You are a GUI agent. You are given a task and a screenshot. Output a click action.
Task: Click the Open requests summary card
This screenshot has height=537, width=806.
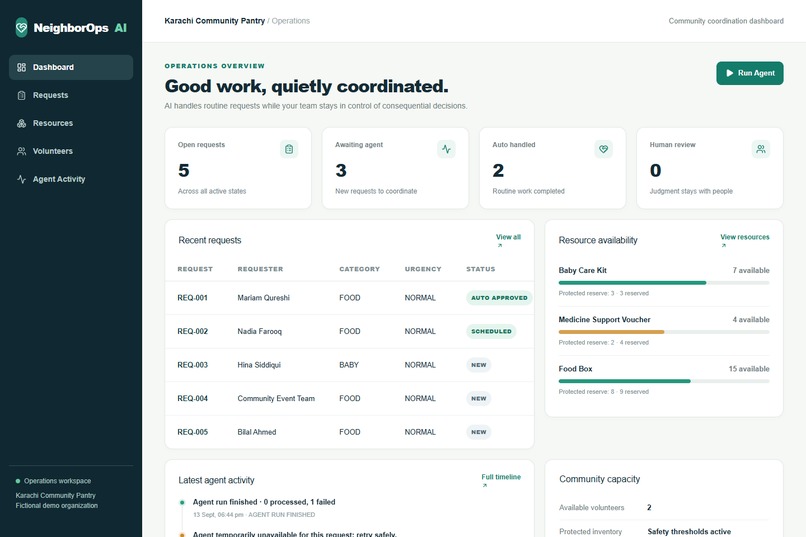click(238, 168)
